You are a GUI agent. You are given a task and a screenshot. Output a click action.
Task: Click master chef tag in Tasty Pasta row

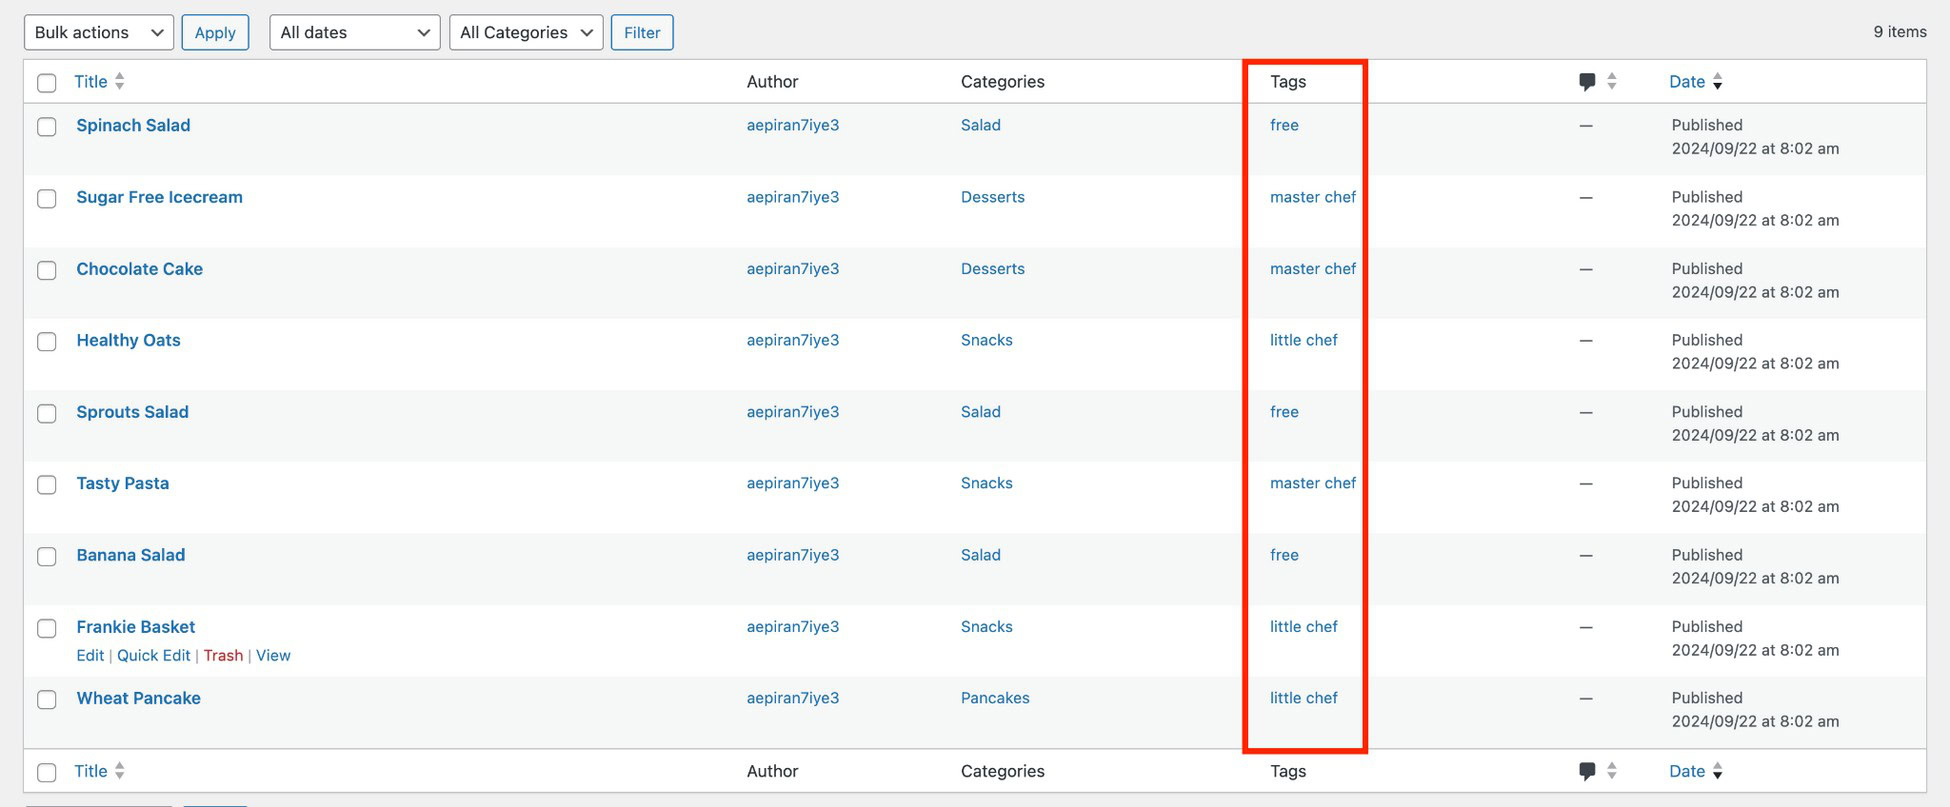1313,483
